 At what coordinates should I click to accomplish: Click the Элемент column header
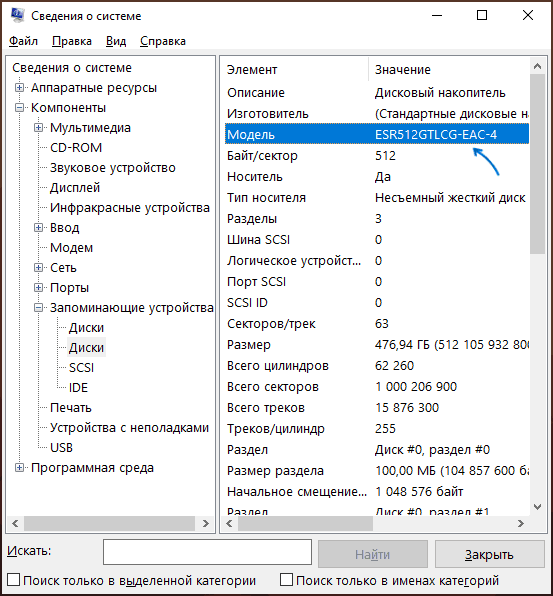(295, 70)
